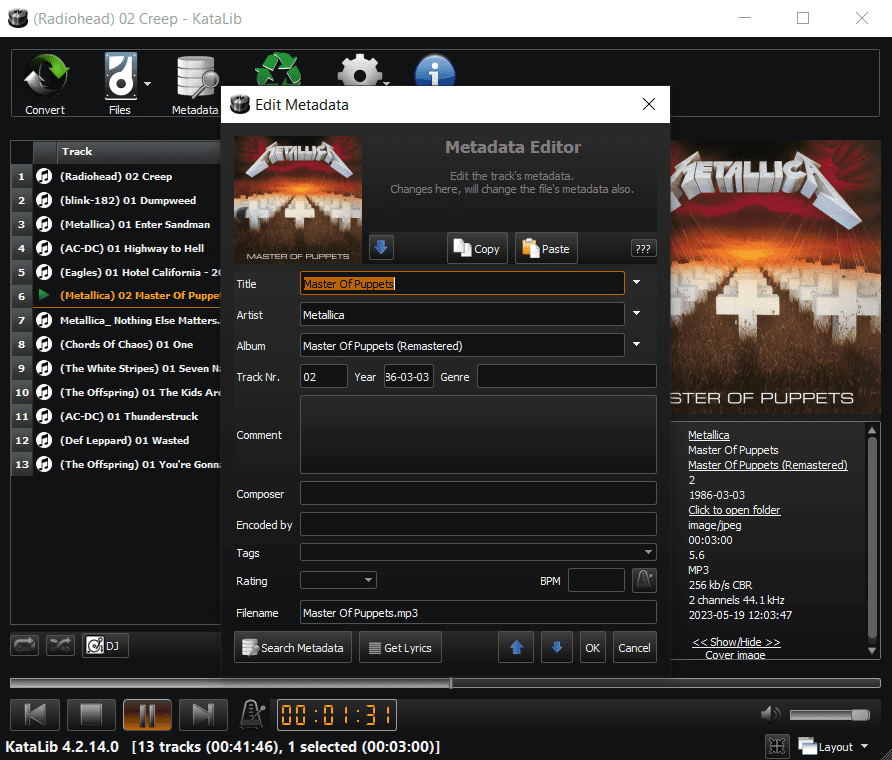Click the Track column header
892x760 pixels.
pyautogui.click(x=138, y=152)
